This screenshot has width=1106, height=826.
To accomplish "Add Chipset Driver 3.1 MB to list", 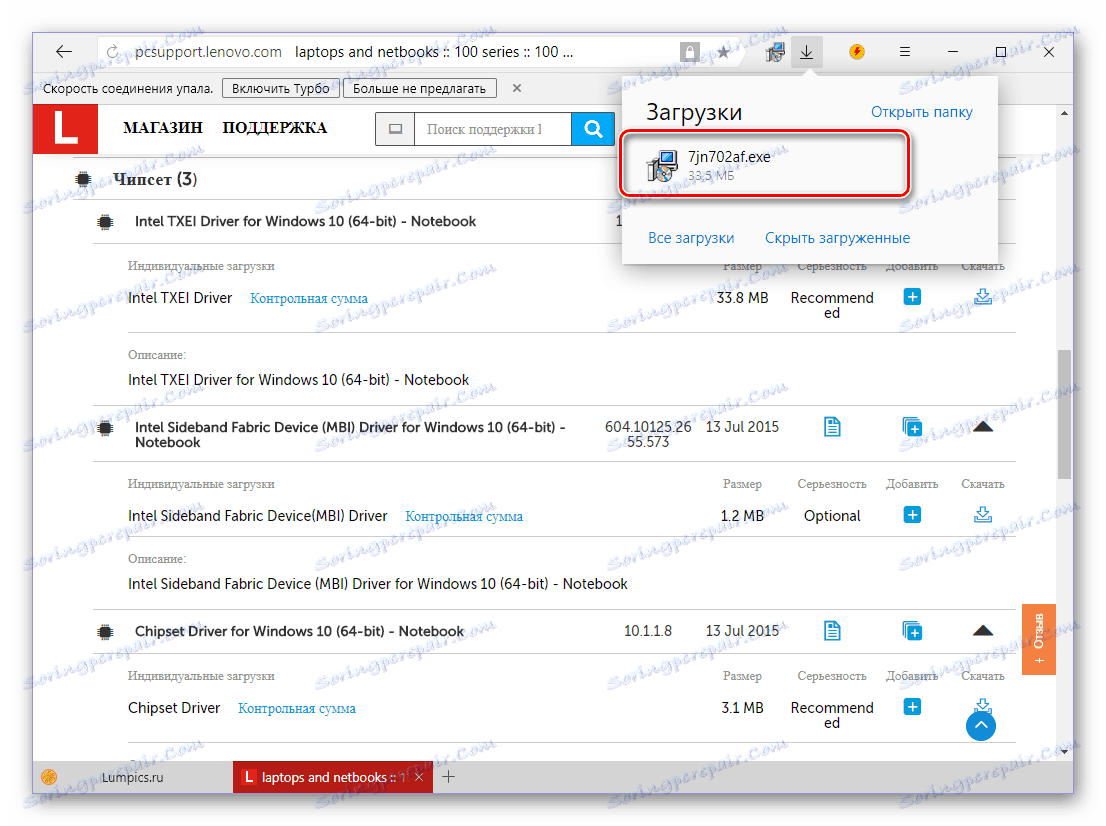I will coord(912,707).
